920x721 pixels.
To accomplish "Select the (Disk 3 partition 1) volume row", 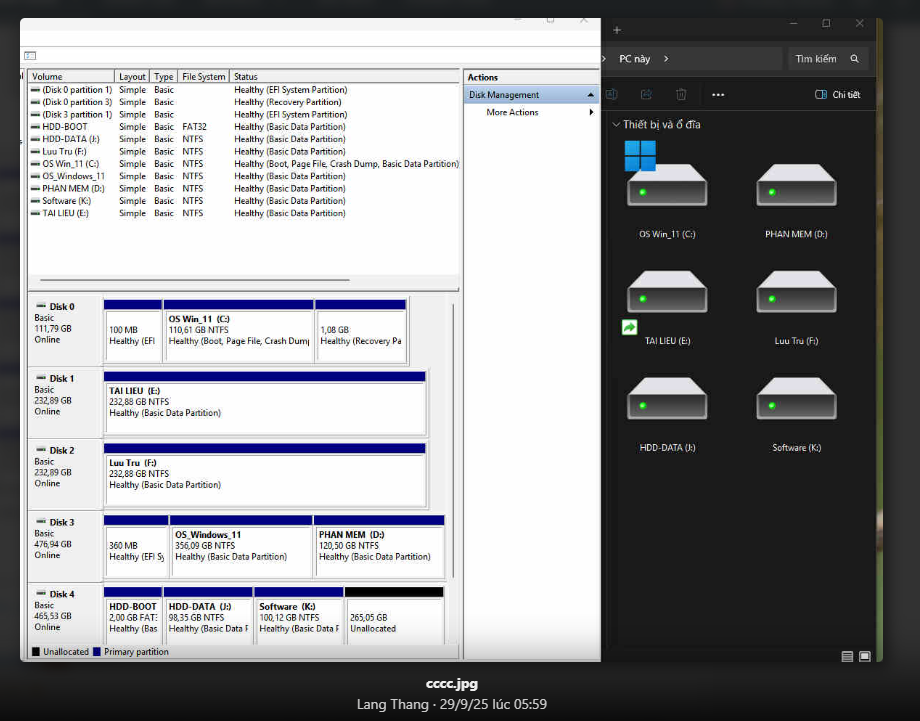I will 244,114.
